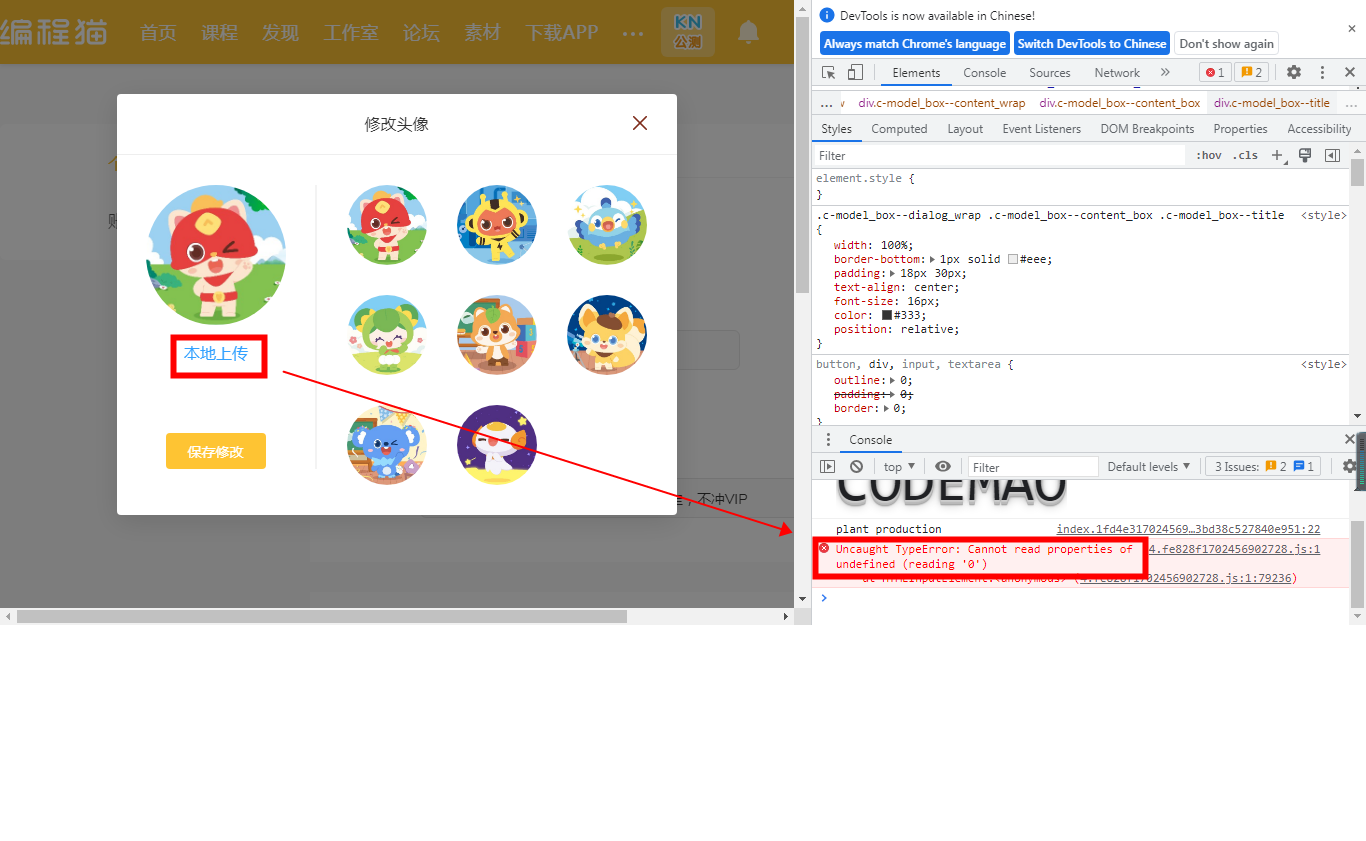Select the blue koala avatar
1366x841 pixels.
(x=387, y=445)
